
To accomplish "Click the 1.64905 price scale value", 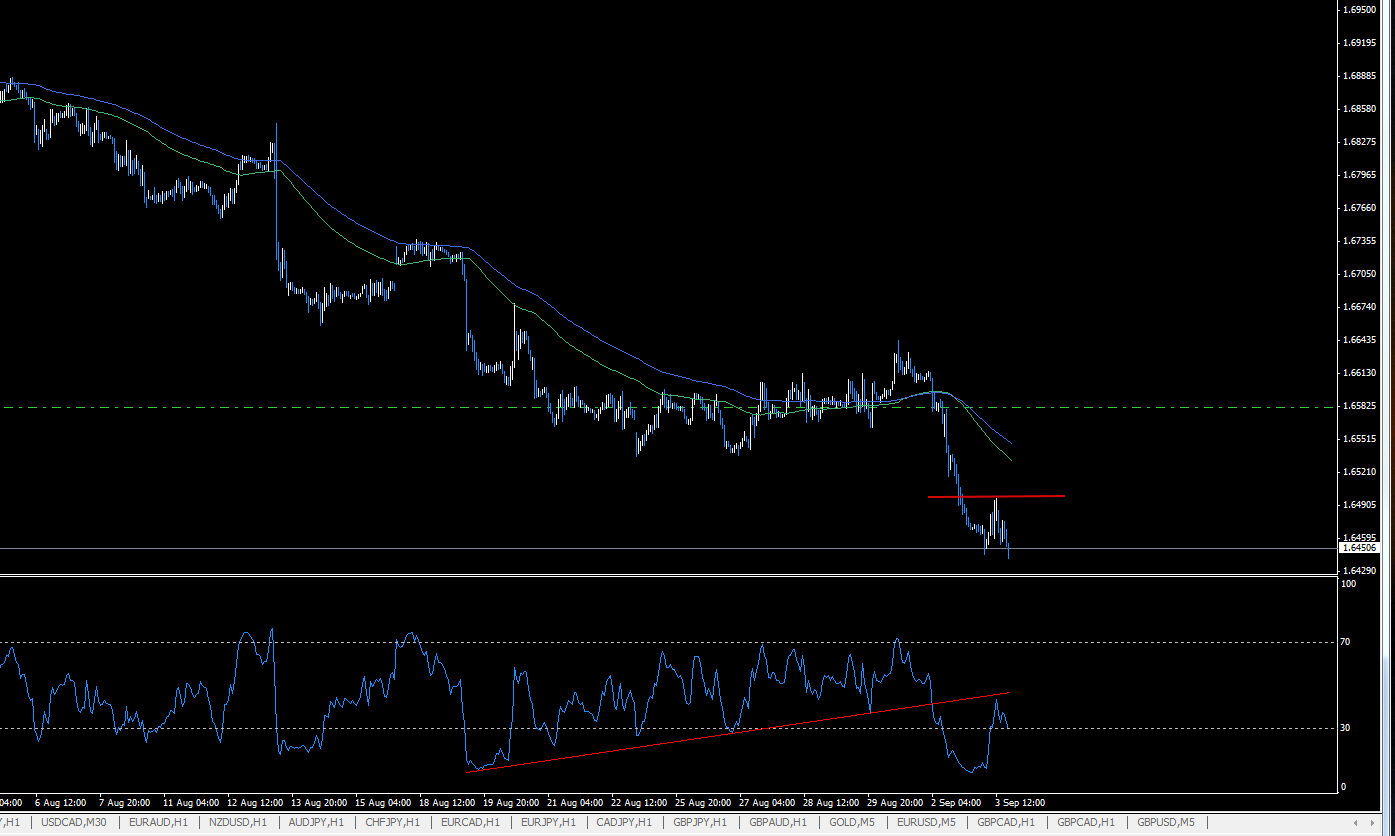I will coord(1358,505).
